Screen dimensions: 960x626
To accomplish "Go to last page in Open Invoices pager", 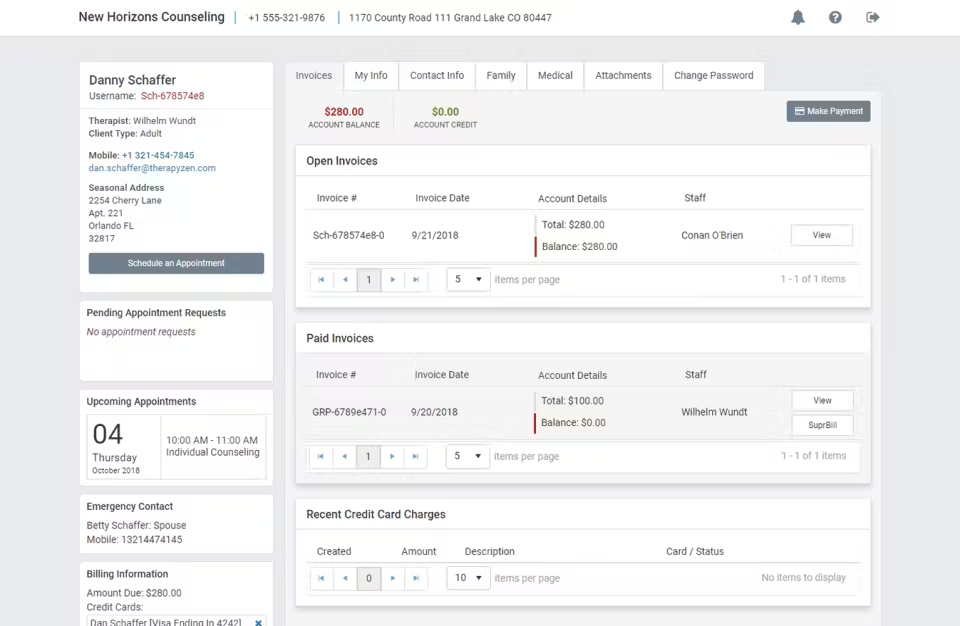I will [416, 279].
